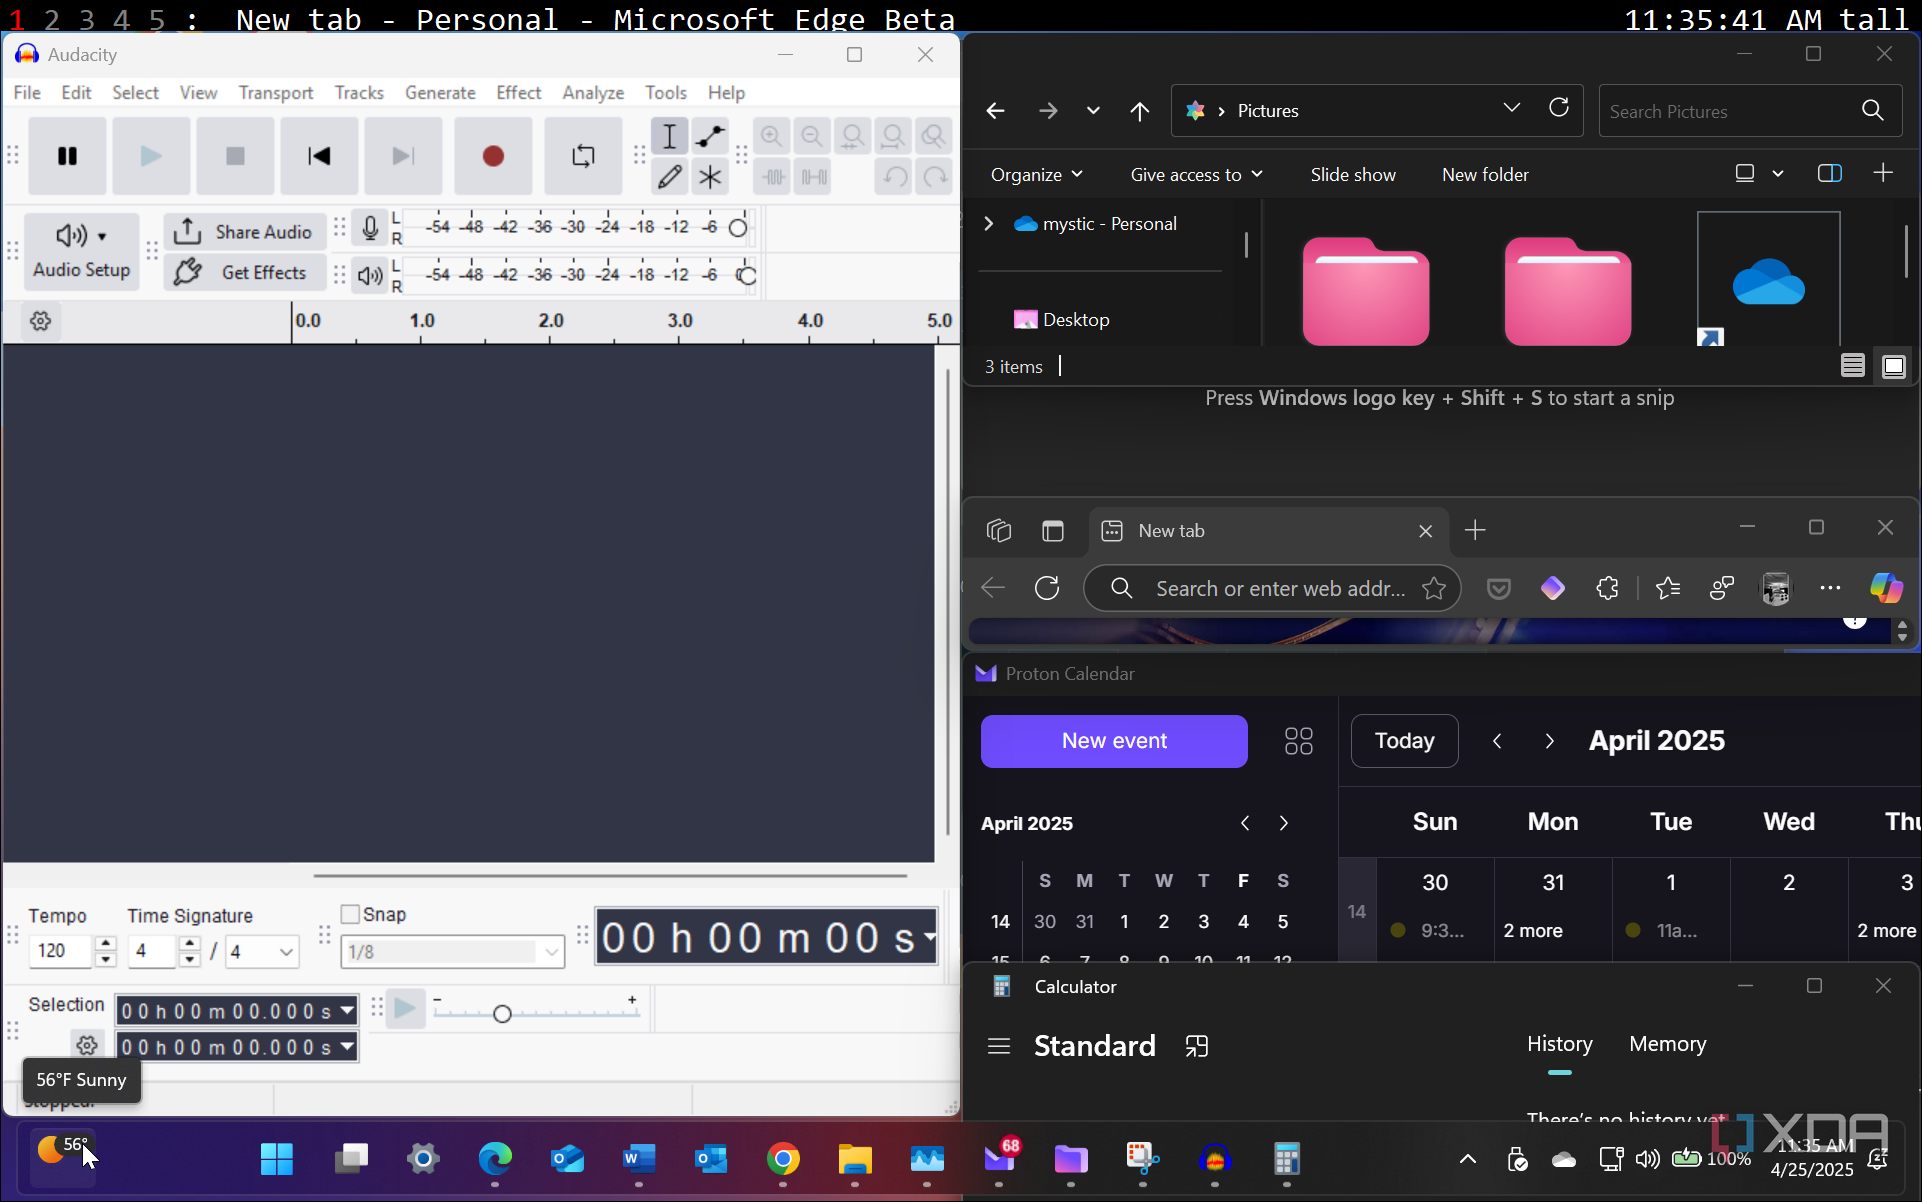Click Skip to Start in Audacity
Screen dimensions: 1922x1202
point(319,156)
